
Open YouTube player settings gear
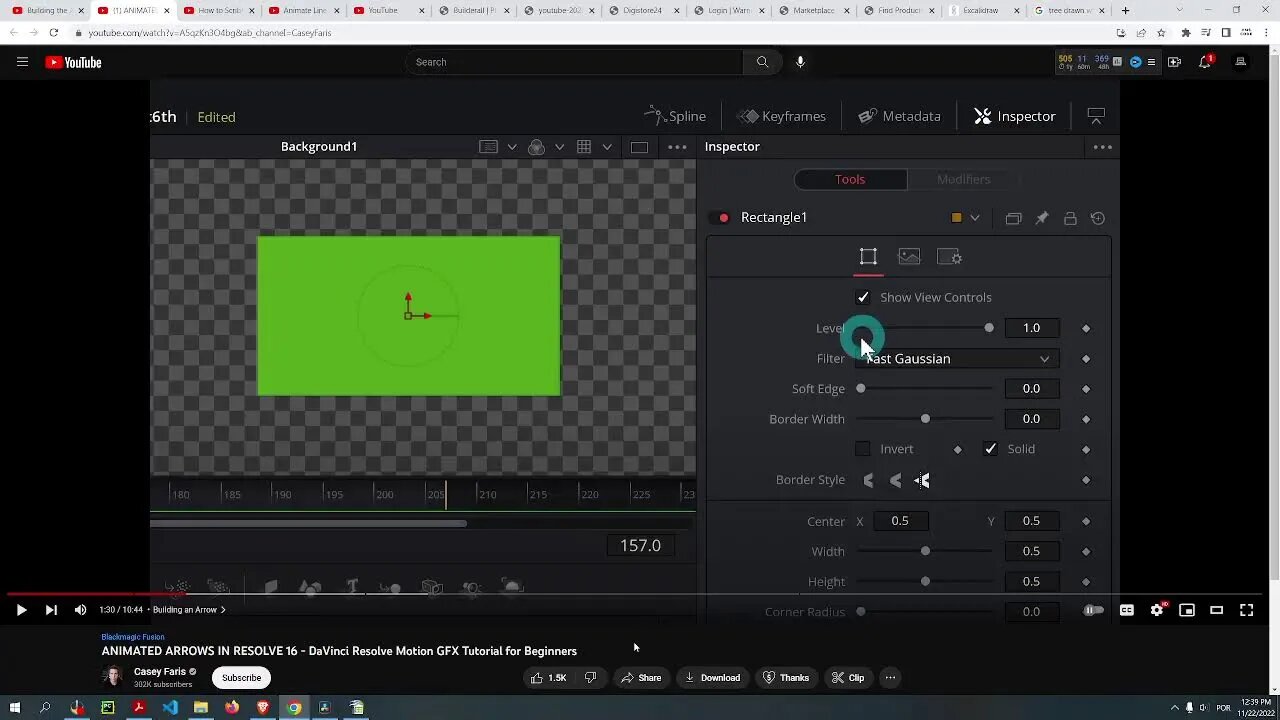(x=1157, y=610)
